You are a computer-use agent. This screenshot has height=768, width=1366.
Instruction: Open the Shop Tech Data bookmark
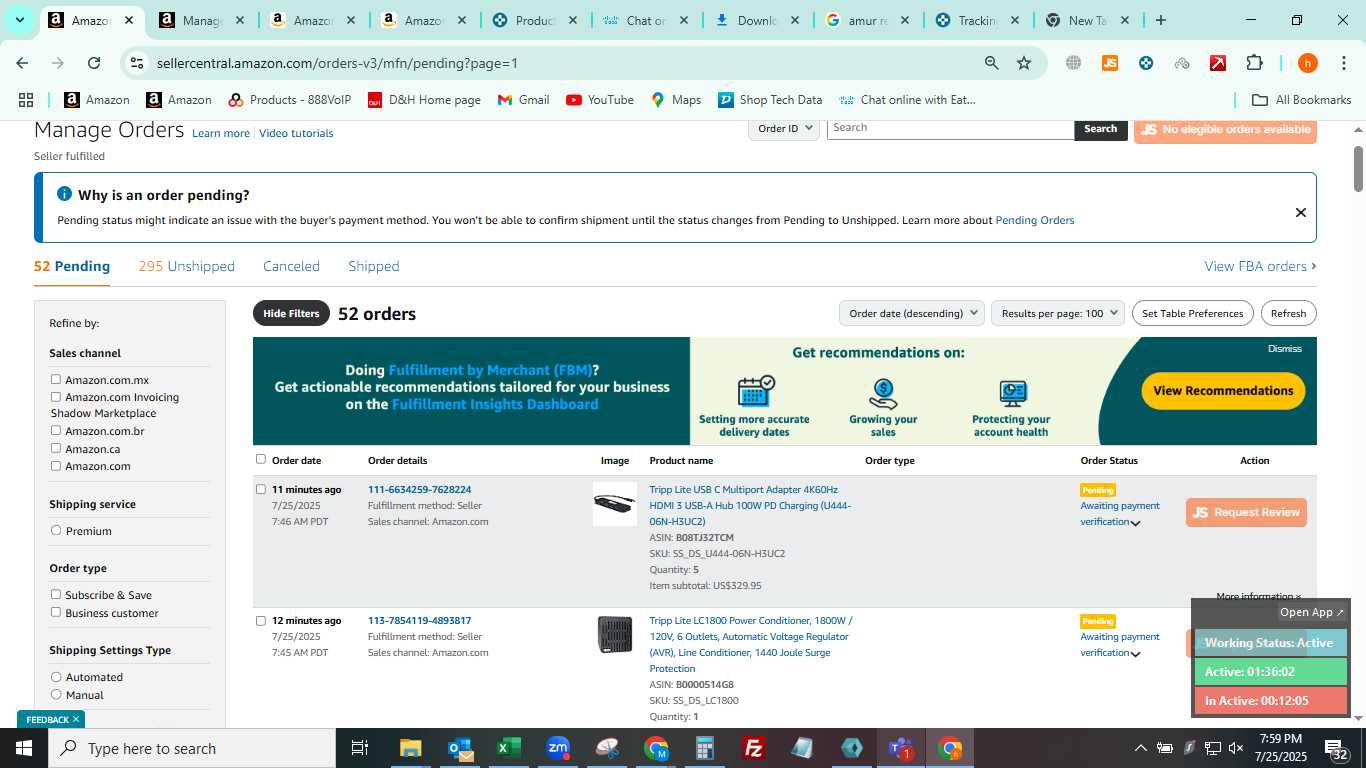coord(770,100)
